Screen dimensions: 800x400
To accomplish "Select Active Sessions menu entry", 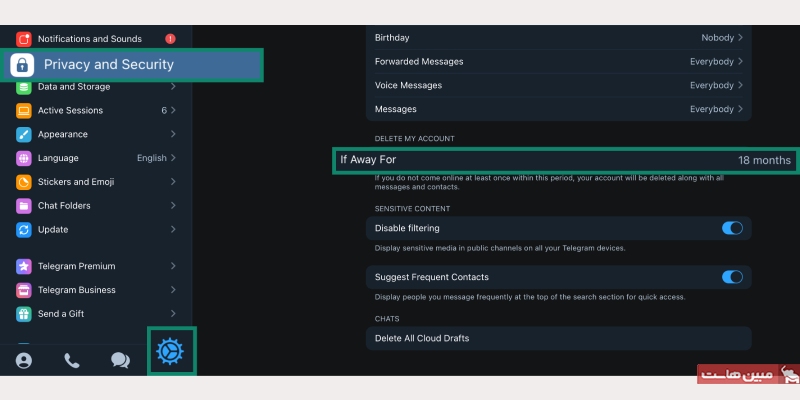I will 96,111.
